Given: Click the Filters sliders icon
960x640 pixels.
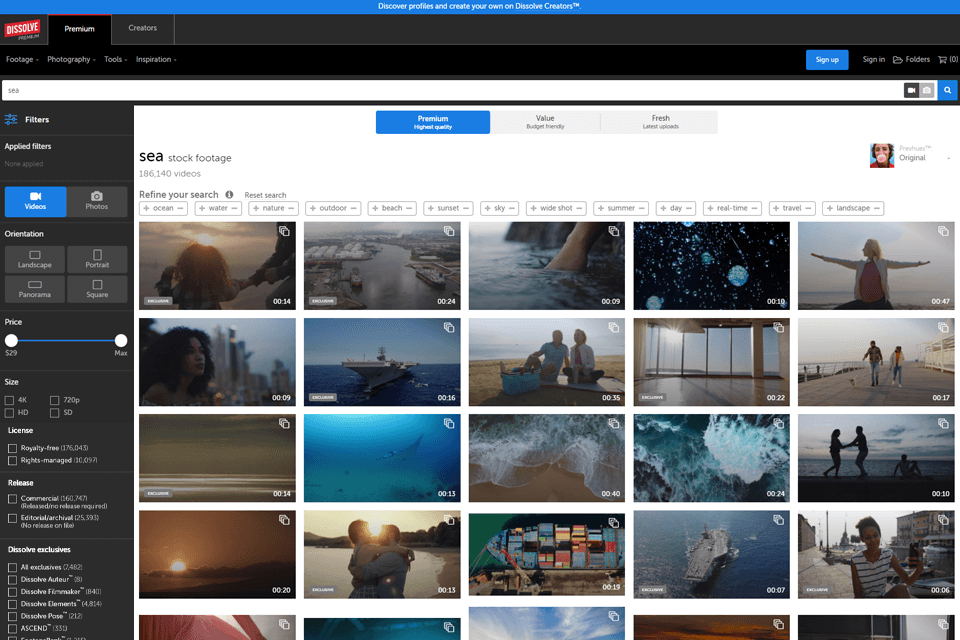Looking at the screenshot, I should 11,119.
